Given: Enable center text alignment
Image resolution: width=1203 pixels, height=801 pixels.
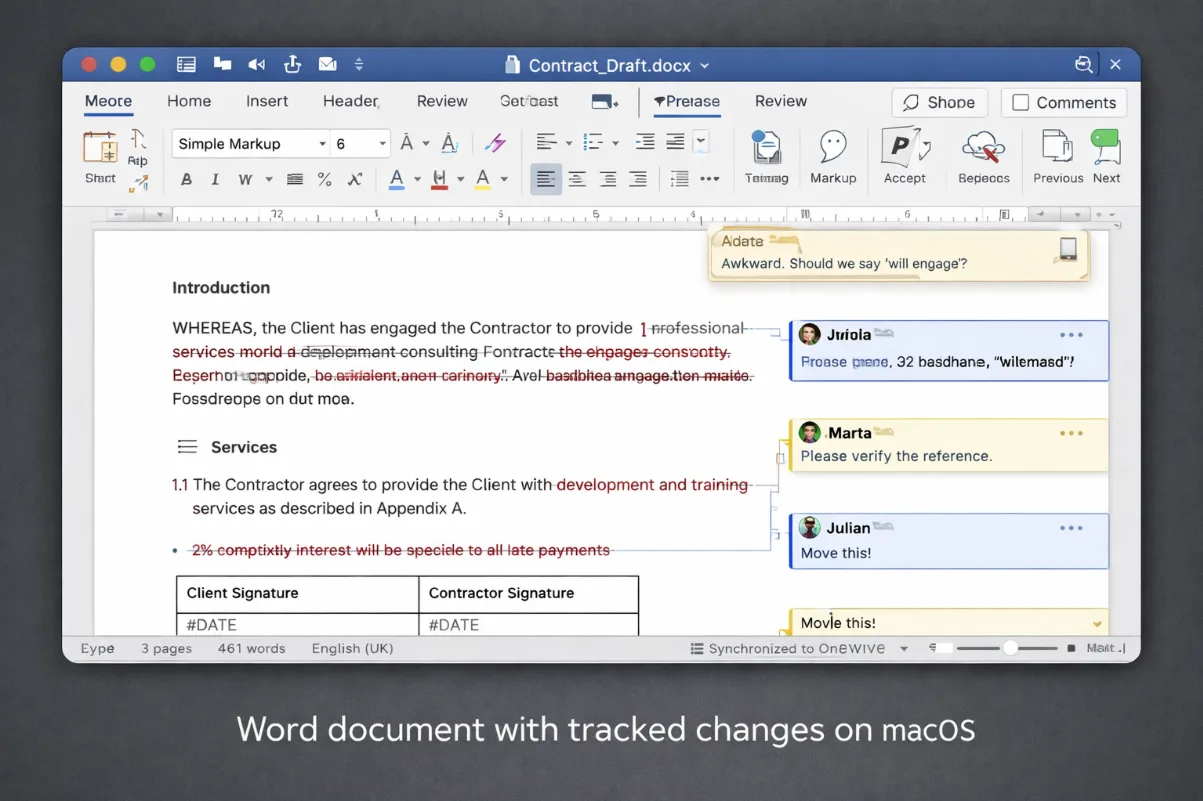Looking at the screenshot, I should [x=577, y=179].
